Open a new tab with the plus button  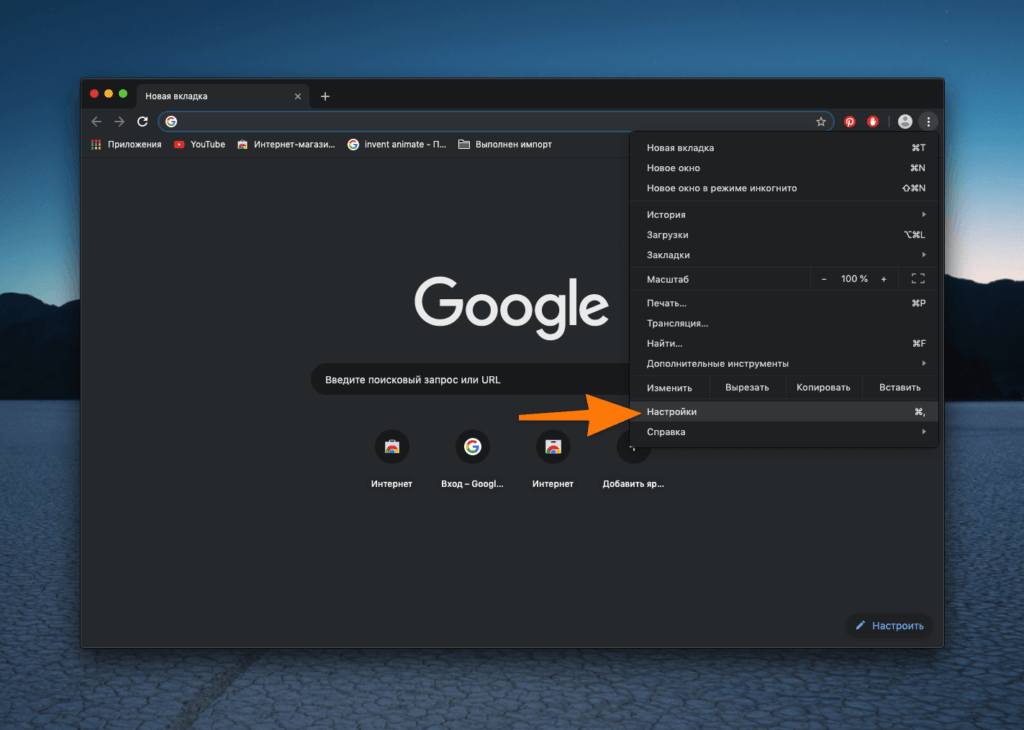(x=325, y=97)
